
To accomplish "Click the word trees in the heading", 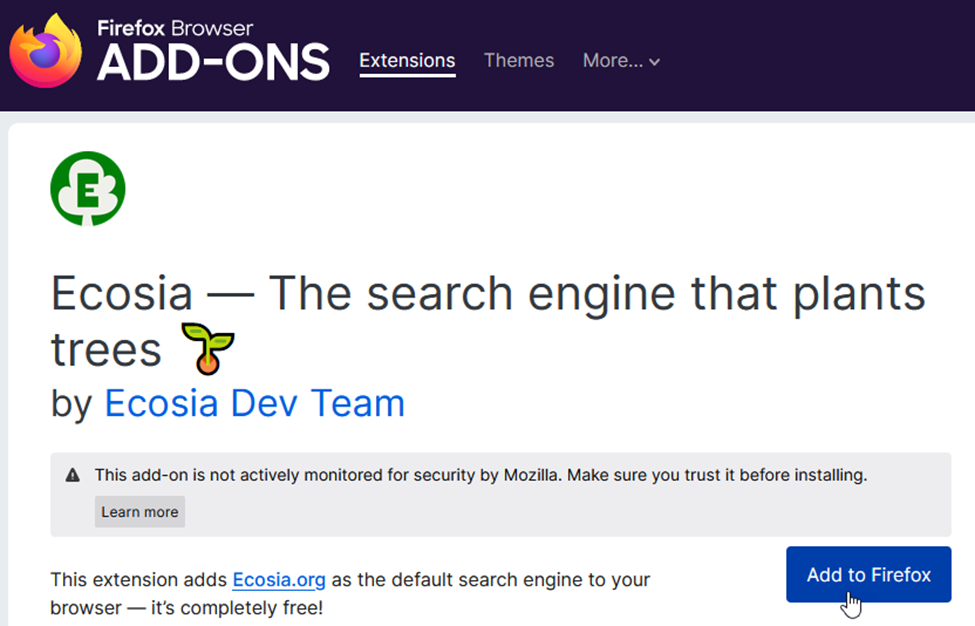I will (104, 348).
